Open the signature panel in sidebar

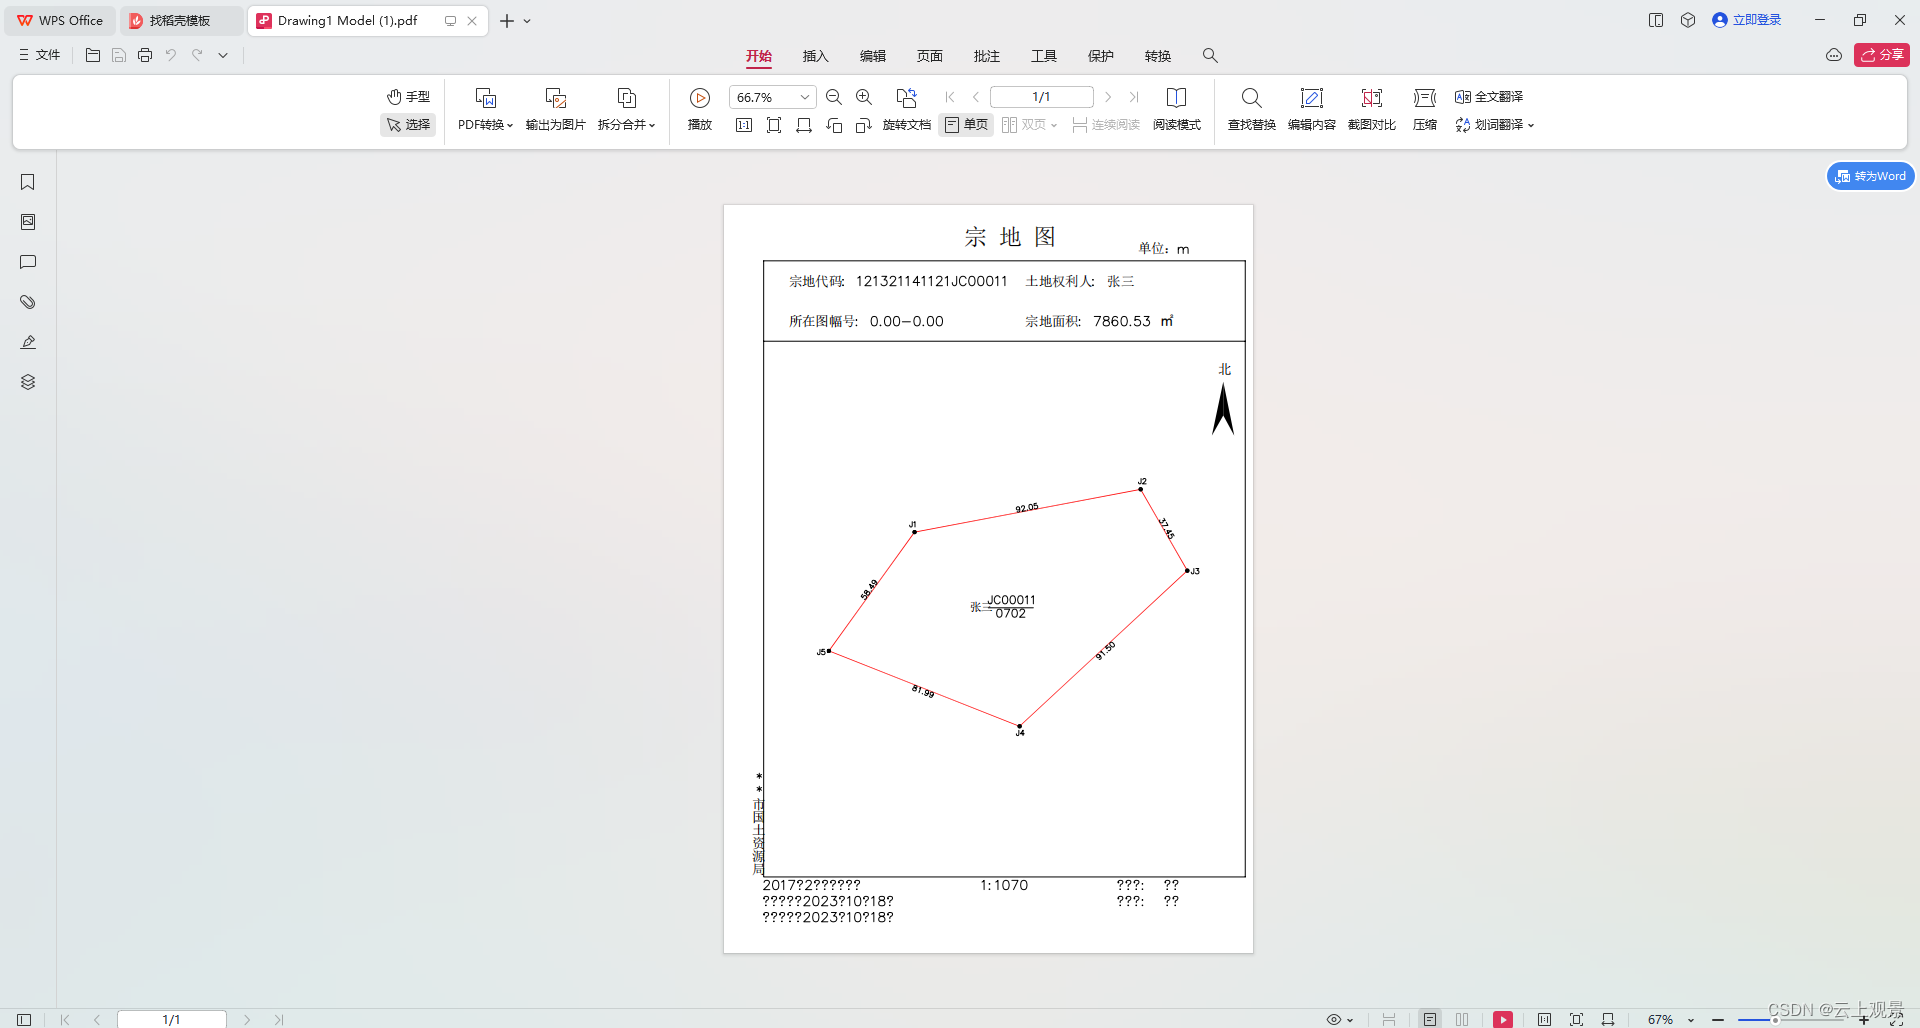coord(28,342)
